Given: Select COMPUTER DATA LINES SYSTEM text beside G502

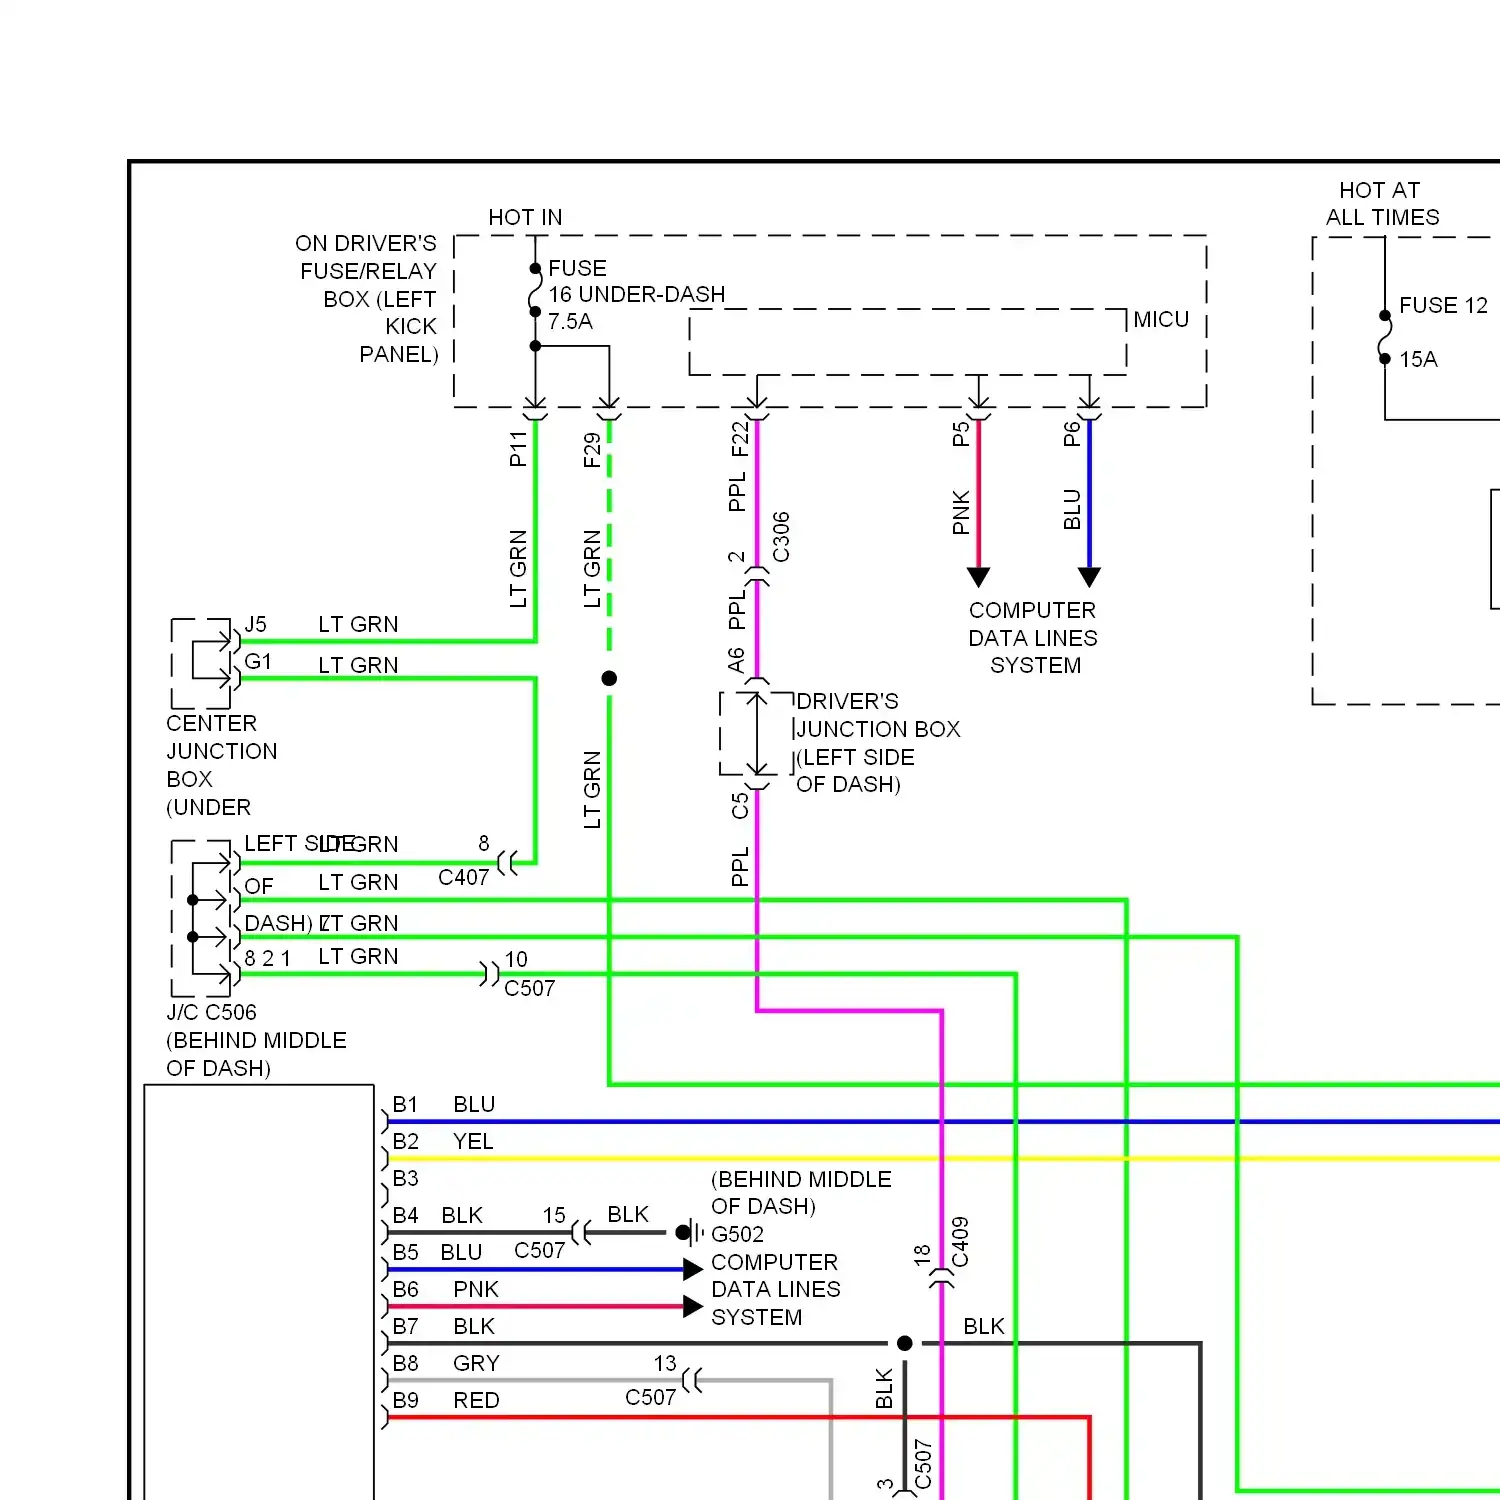Looking at the screenshot, I should (776, 1290).
